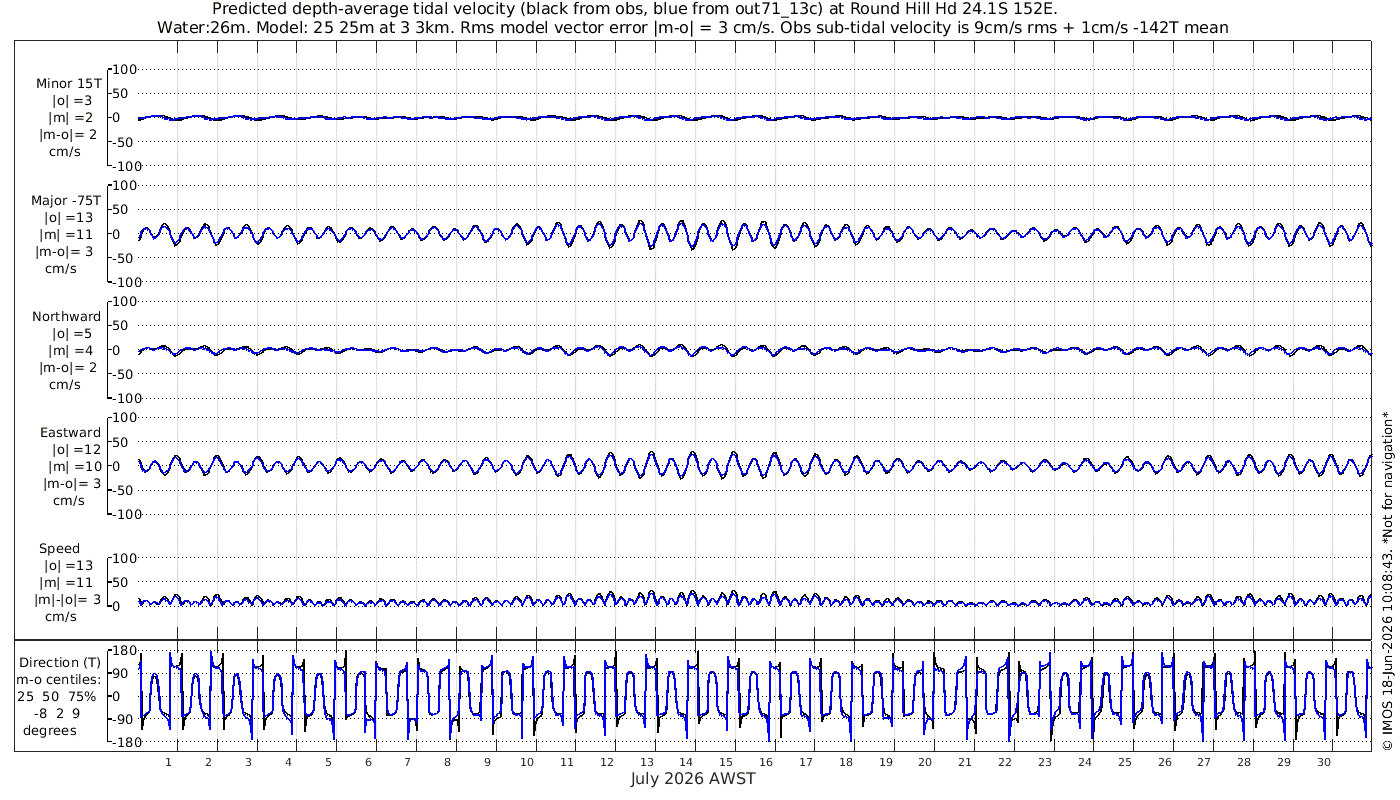Click the 'Direction (T)' panel label
1400x800 pixels.
pos(59,663)
